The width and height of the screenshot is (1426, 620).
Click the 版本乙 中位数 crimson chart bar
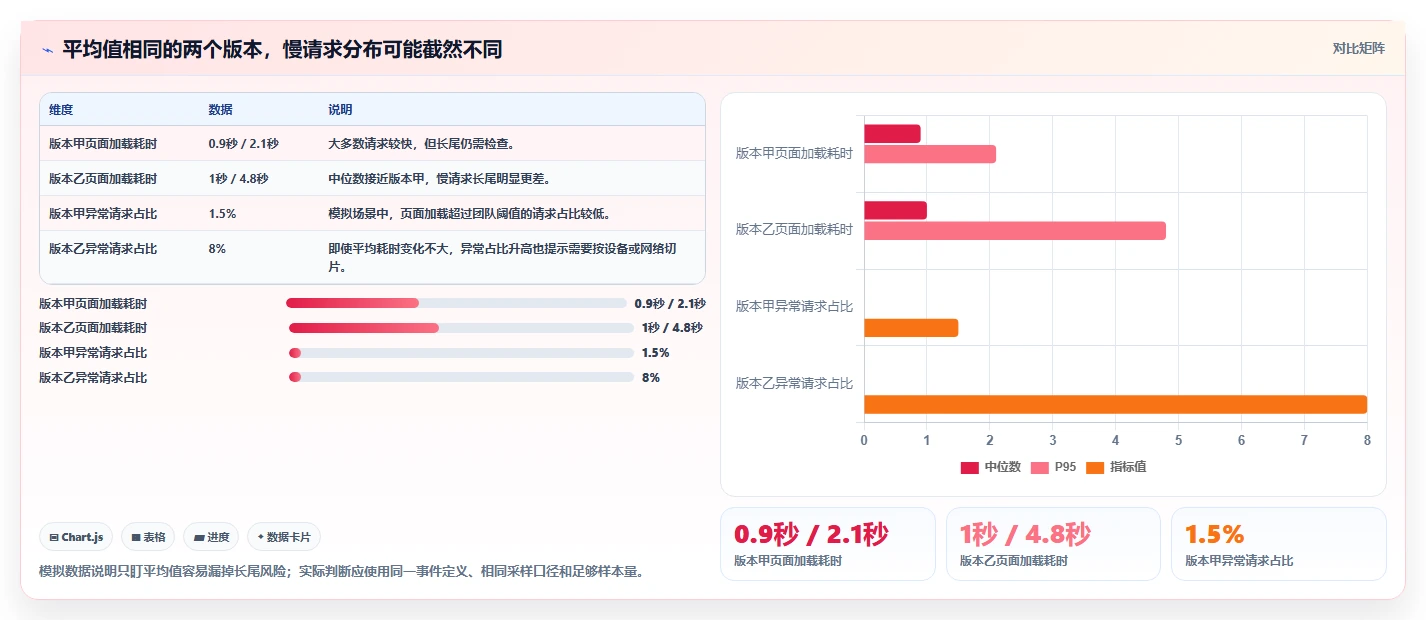895,211
